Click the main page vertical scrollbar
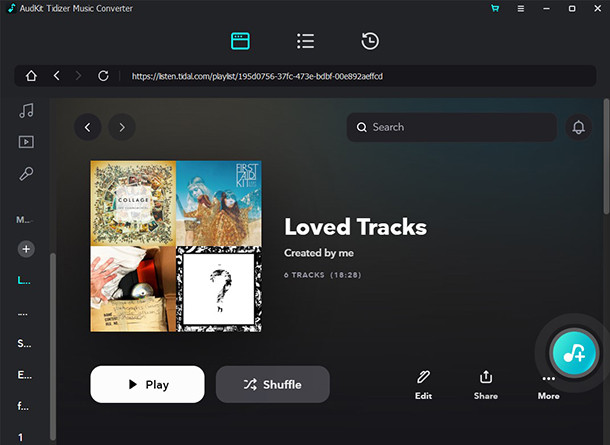Screen dimensions: 610x445 (x=606, y=156)
